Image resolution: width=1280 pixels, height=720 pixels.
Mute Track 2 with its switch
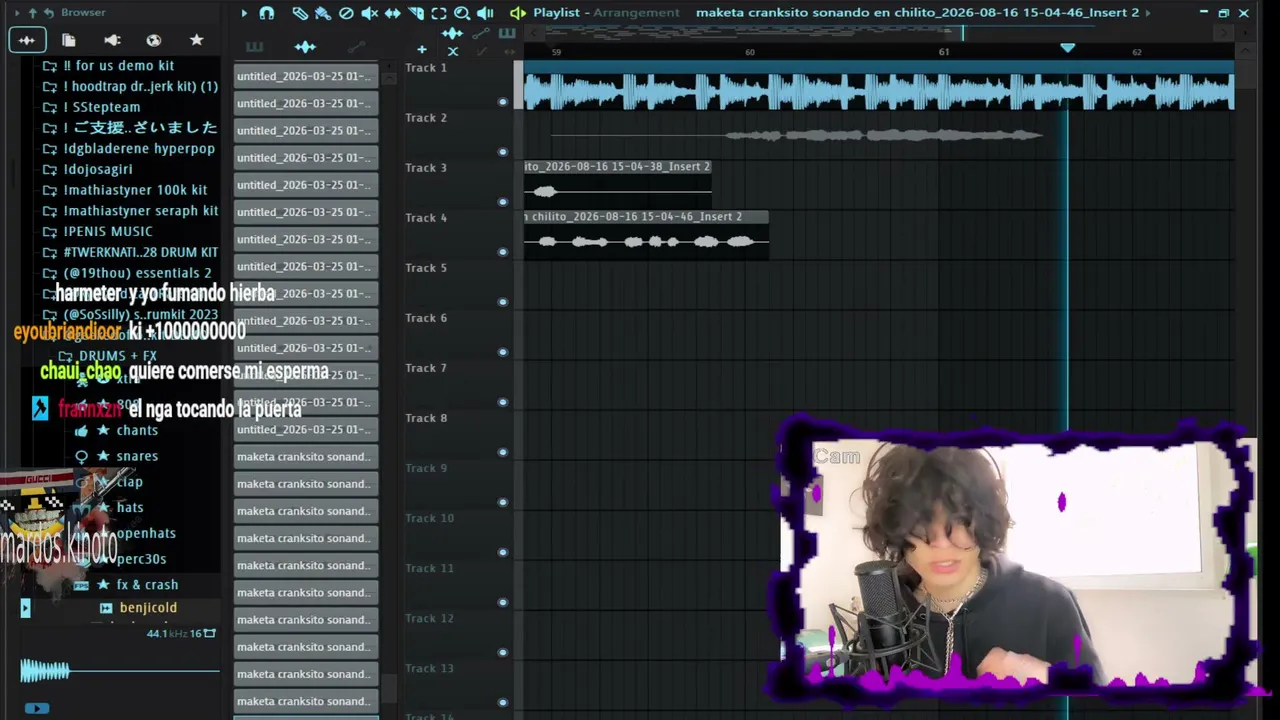(503, 152)
